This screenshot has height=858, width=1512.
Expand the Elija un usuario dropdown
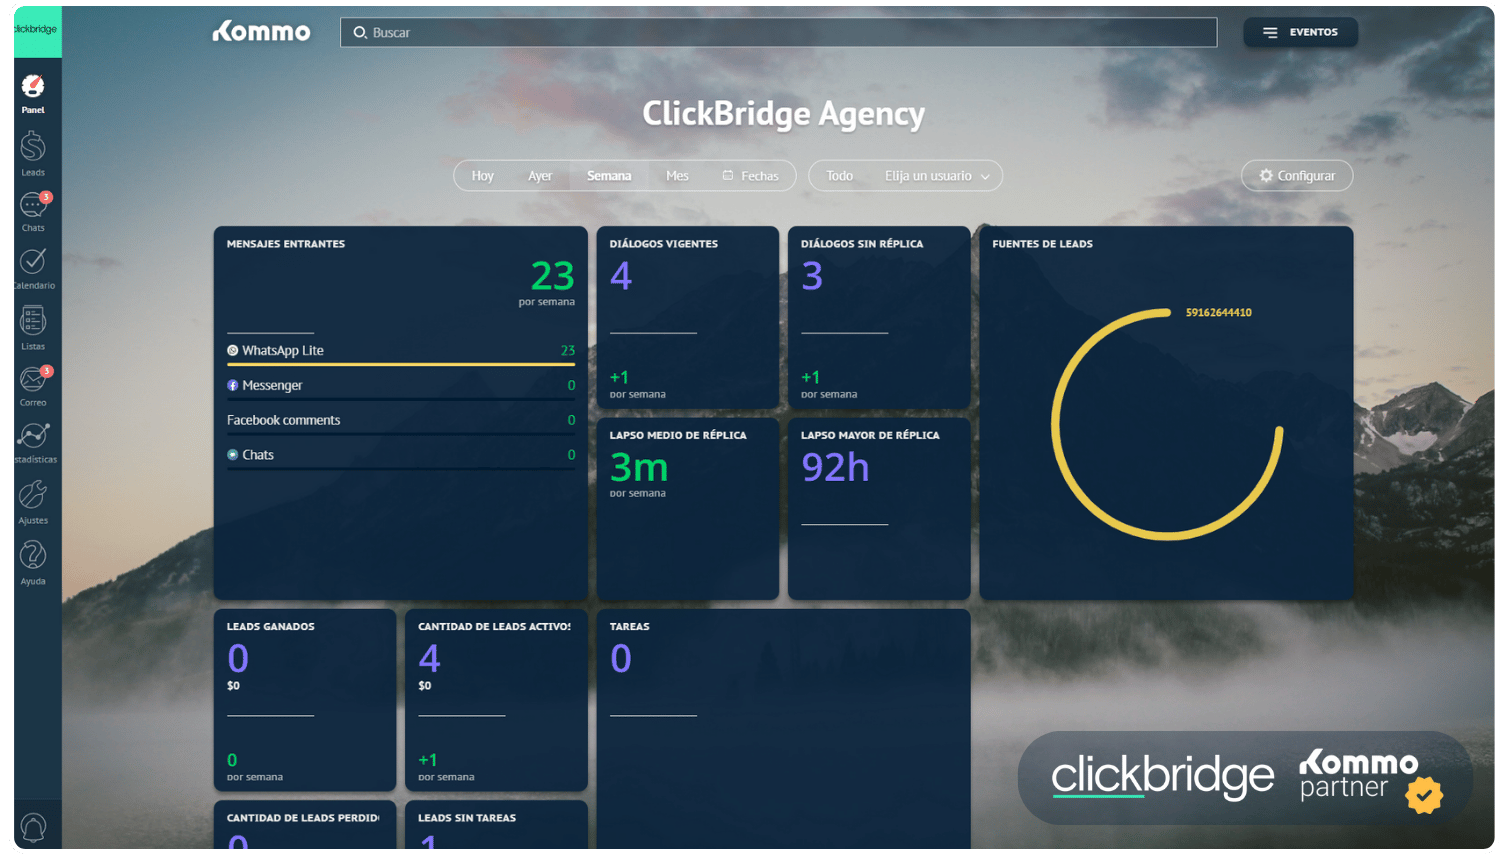point(938,176)
